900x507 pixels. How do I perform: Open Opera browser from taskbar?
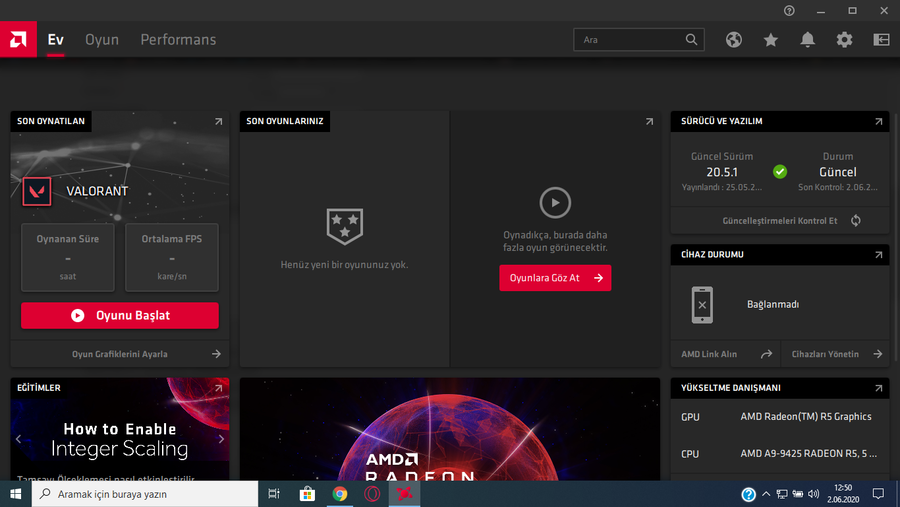(372, 494)
